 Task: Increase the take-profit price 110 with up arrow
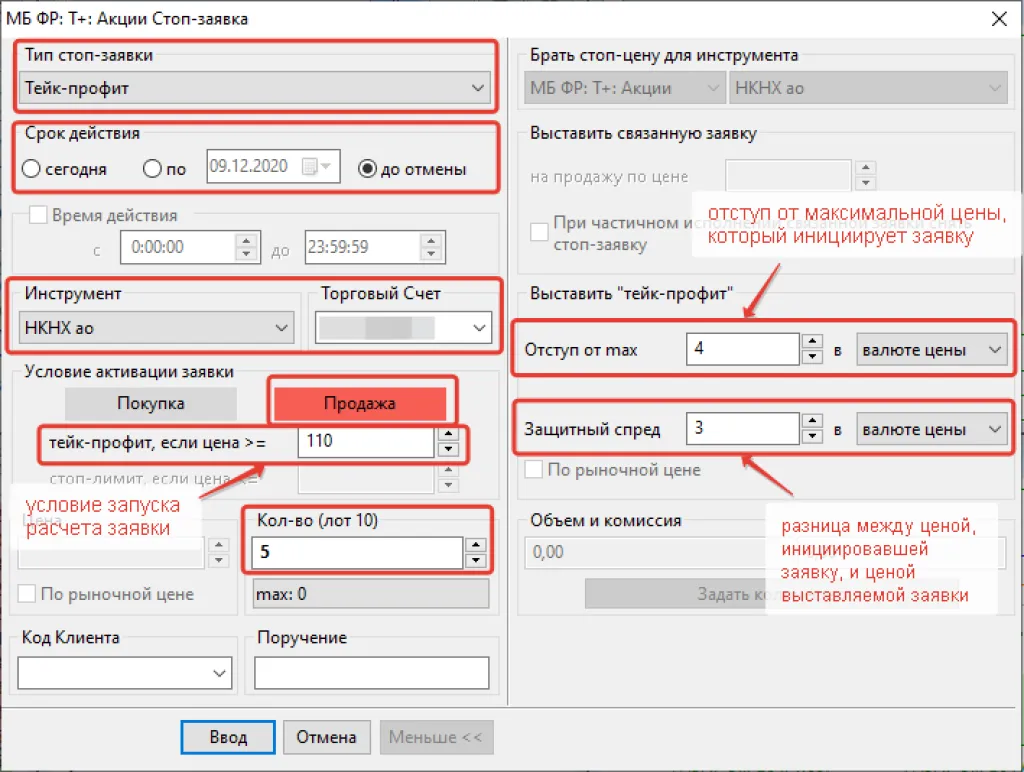click(x=449, y=434)
